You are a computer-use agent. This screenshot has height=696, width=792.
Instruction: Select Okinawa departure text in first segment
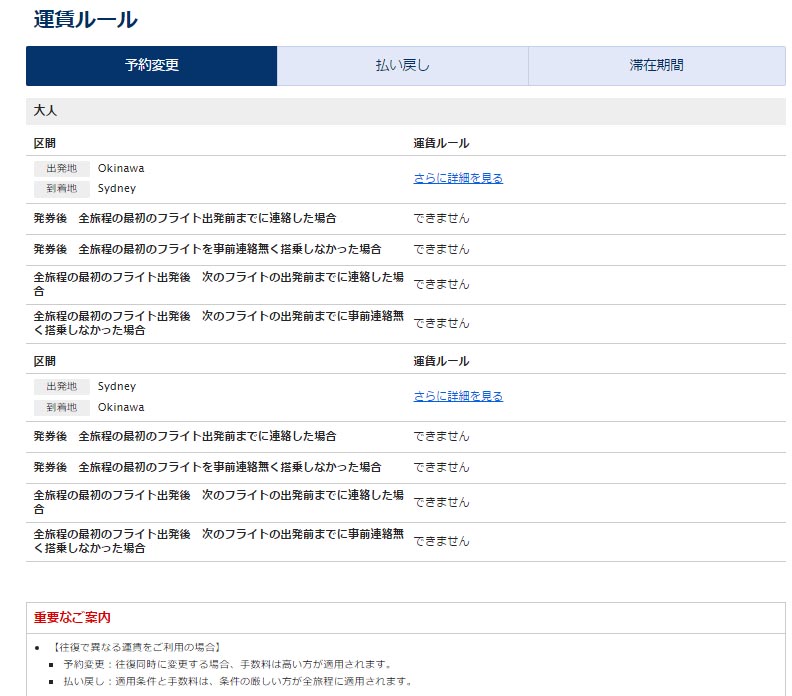[x=120, y=168]
